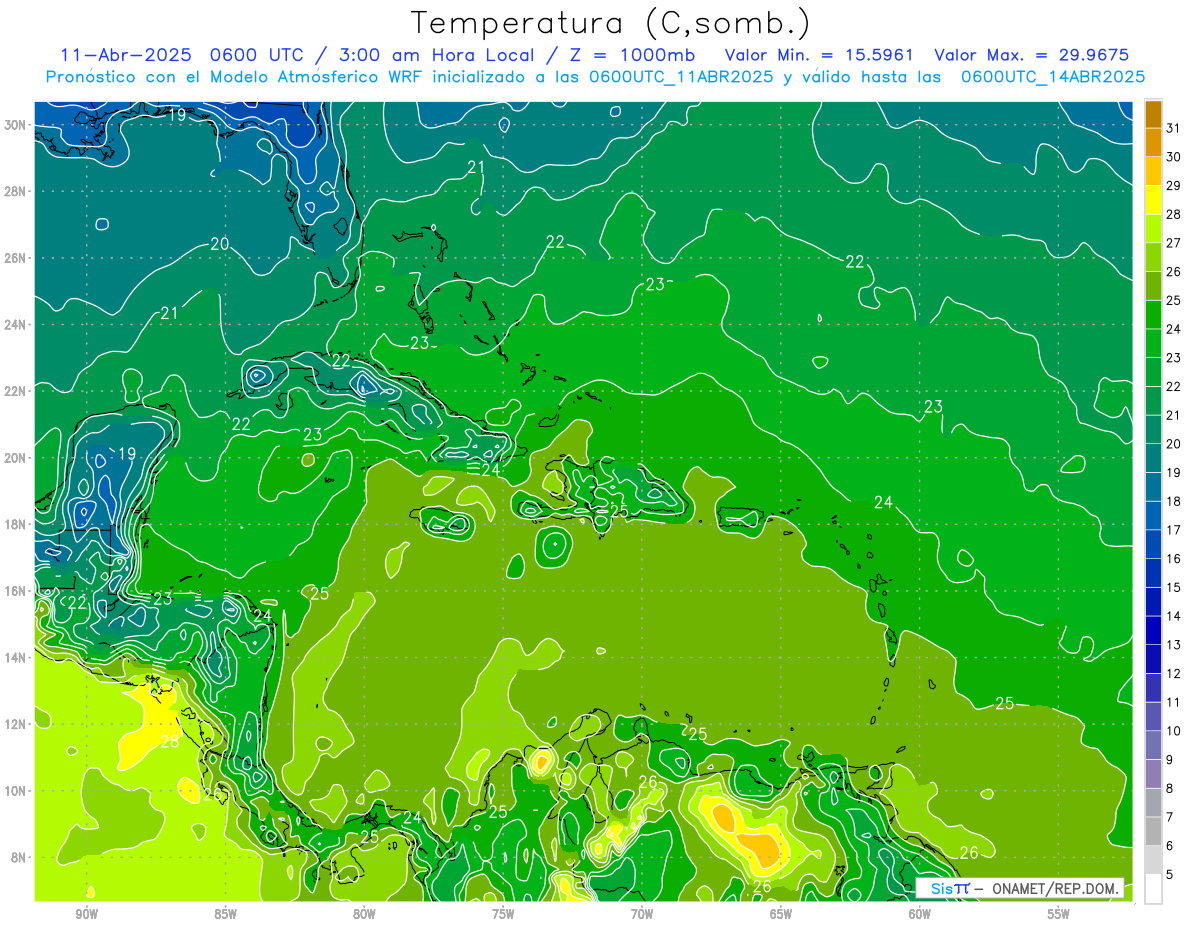The image size is (1200, 927).
Task: Click the SisTT ONAMET/REP.DOM. logo box
Action: 1019,888
